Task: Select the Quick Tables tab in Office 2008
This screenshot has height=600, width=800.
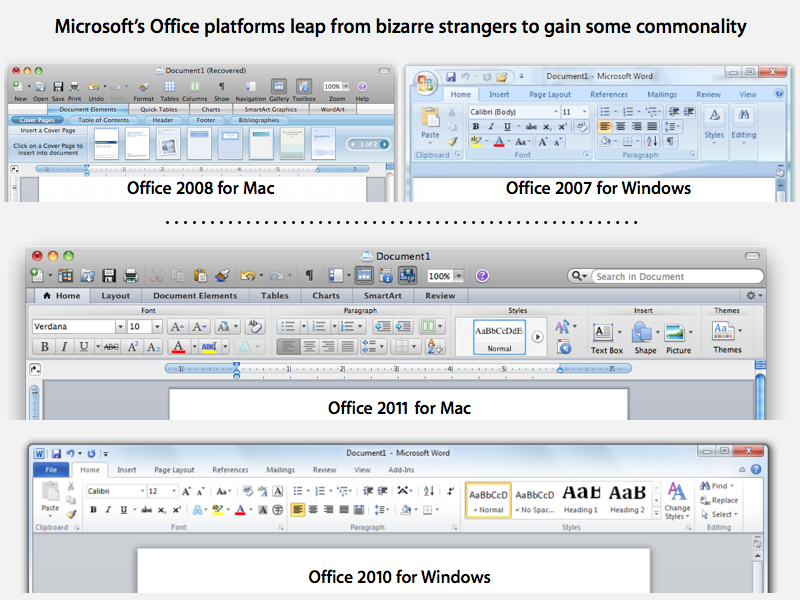Action: (x=159, y=109)
